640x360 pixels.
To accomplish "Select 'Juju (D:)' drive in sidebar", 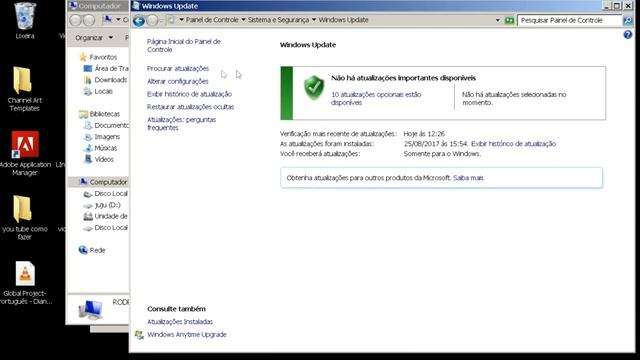I will tap(107, 205).
